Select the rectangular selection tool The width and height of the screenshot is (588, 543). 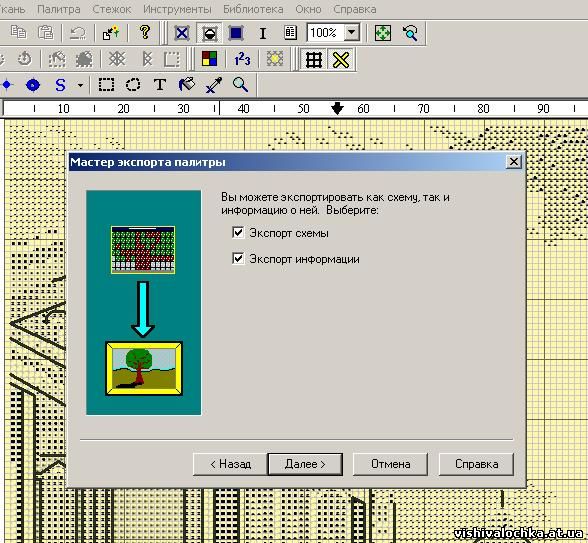(106, 85)
